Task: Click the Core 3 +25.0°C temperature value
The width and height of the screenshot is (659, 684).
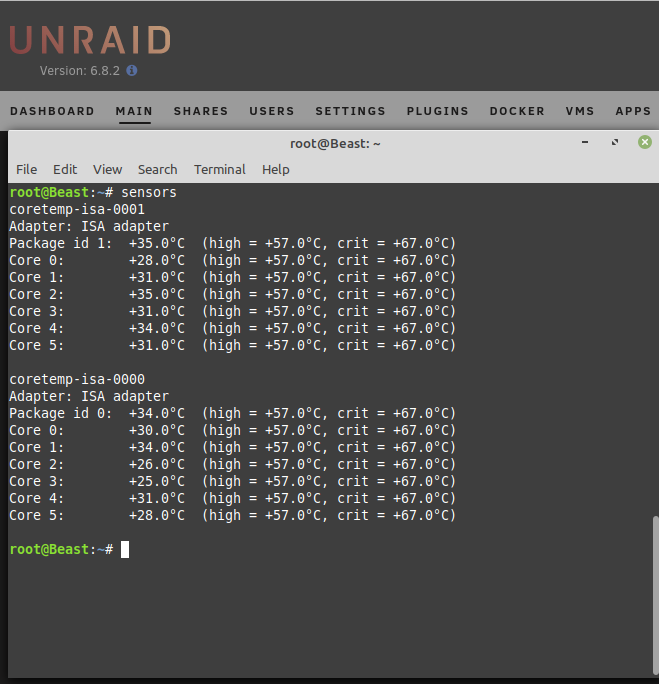Action: [x=157, y=482]
